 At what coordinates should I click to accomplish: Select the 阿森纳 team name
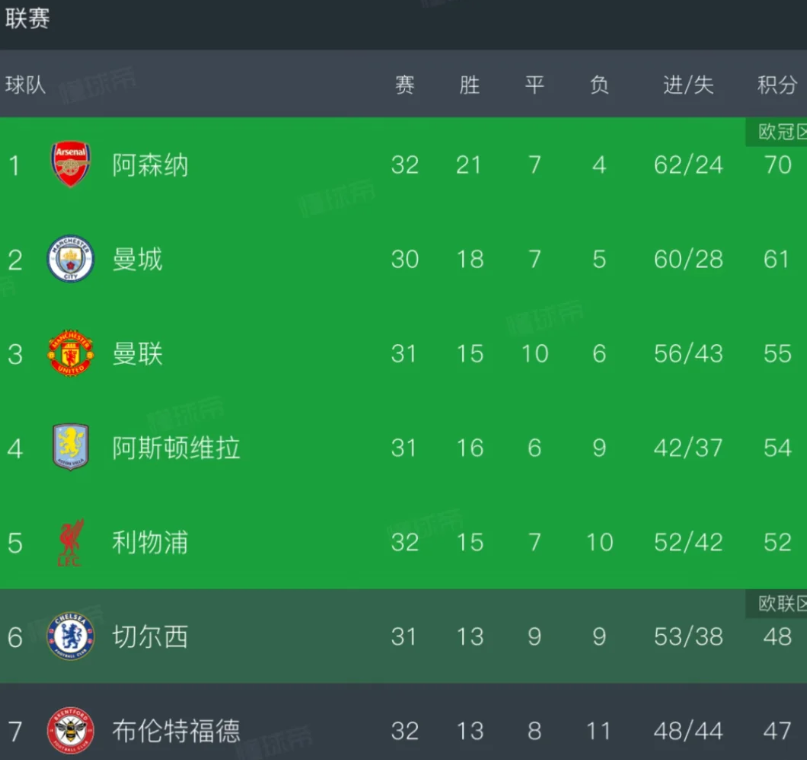click(150, 165)
